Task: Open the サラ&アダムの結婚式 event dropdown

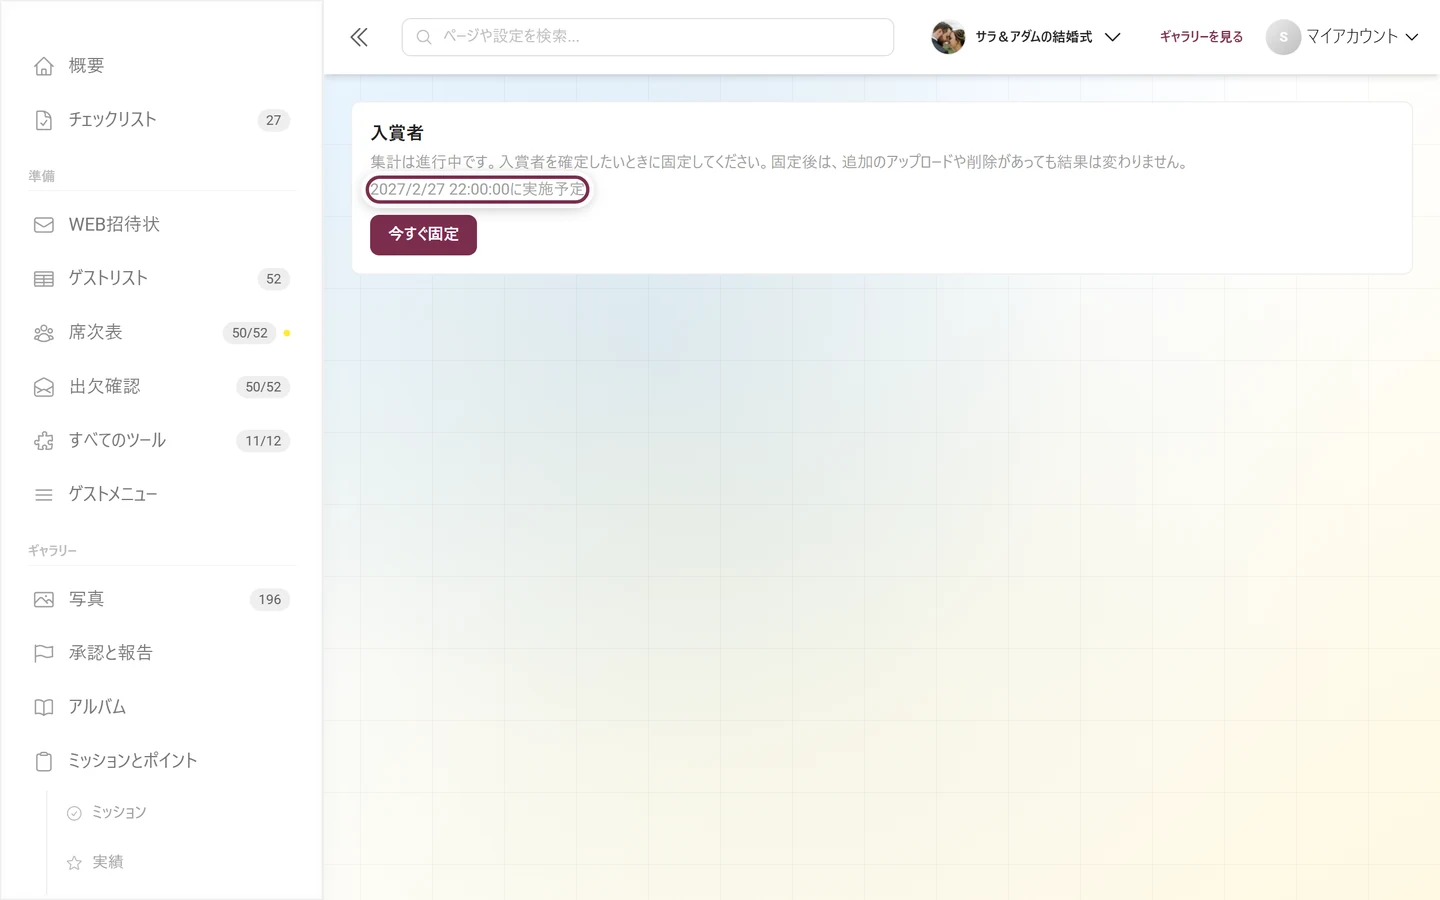Action: (x=1026, y=37)
